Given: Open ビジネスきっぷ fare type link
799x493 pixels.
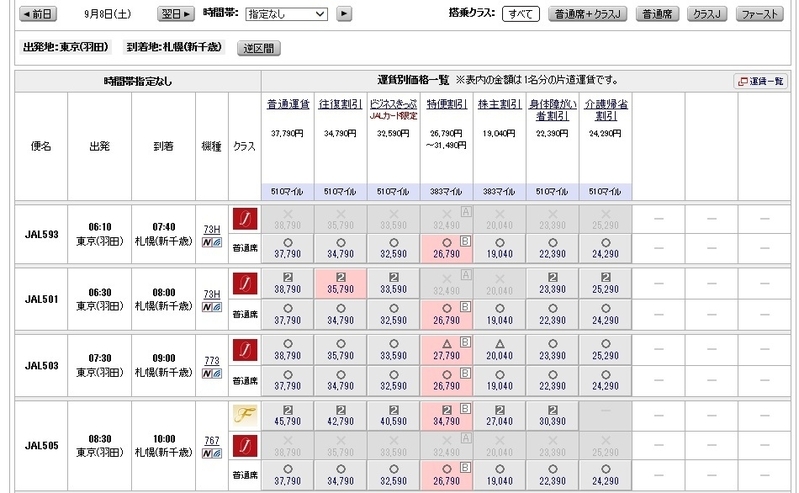Looking at the screenshot, I should coord(393,104).
